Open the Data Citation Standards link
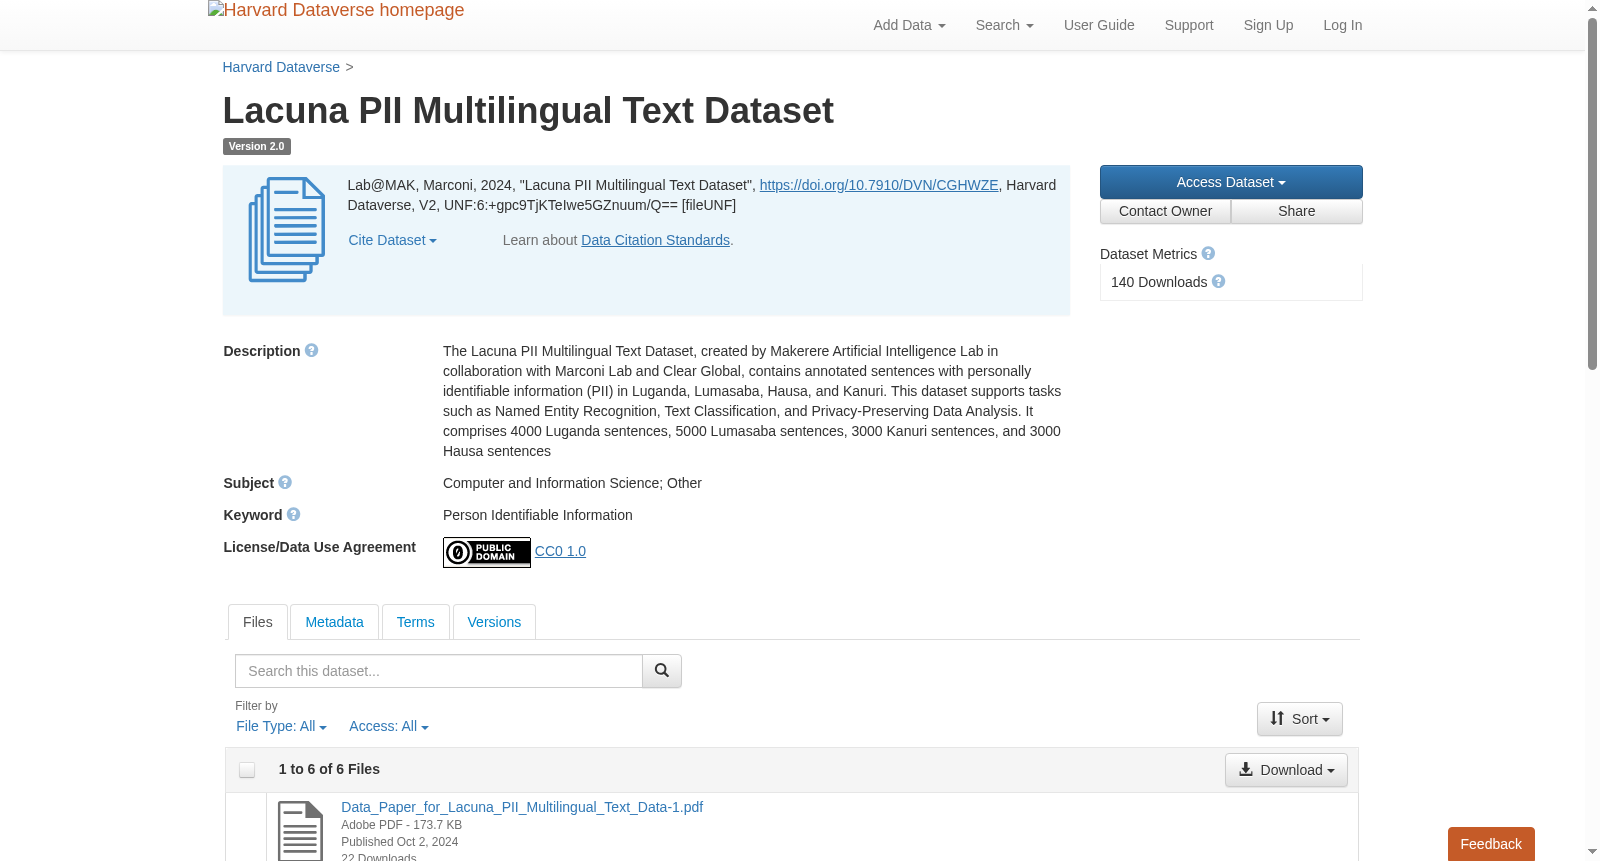The height and width of the screenshot is (861, 1600). point(655,240)
